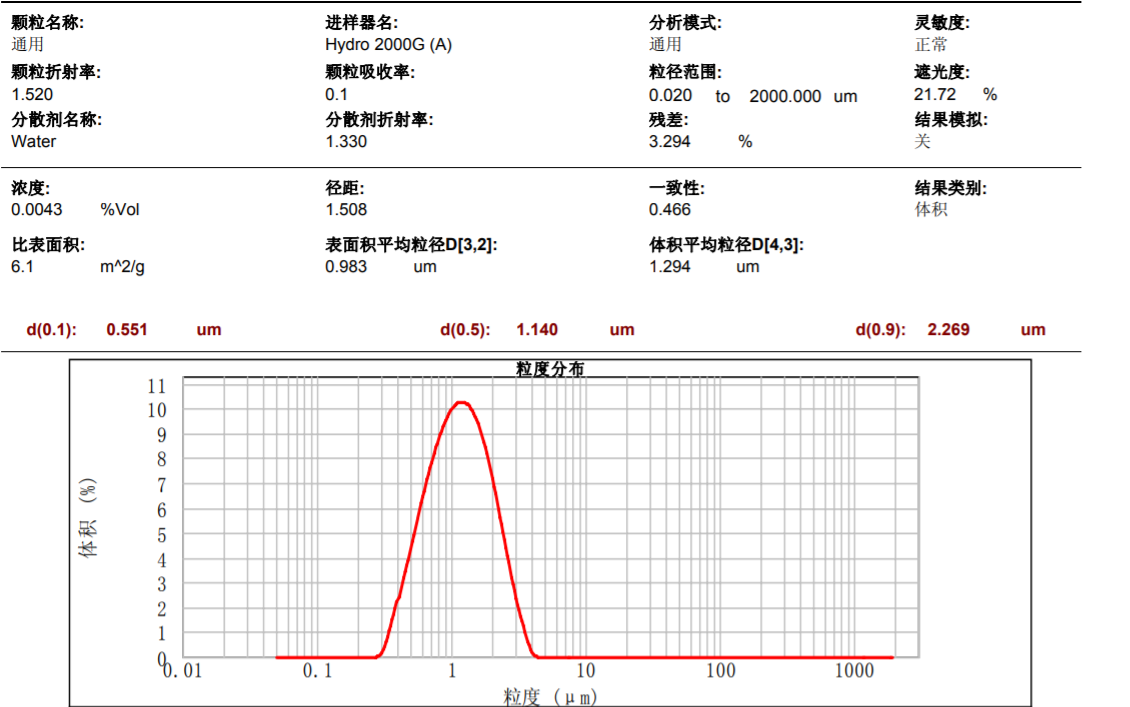This screenshot has width=1130, height=707.
Task: Select the uniformity value 0.466
Action: click(x=670, y=209)
